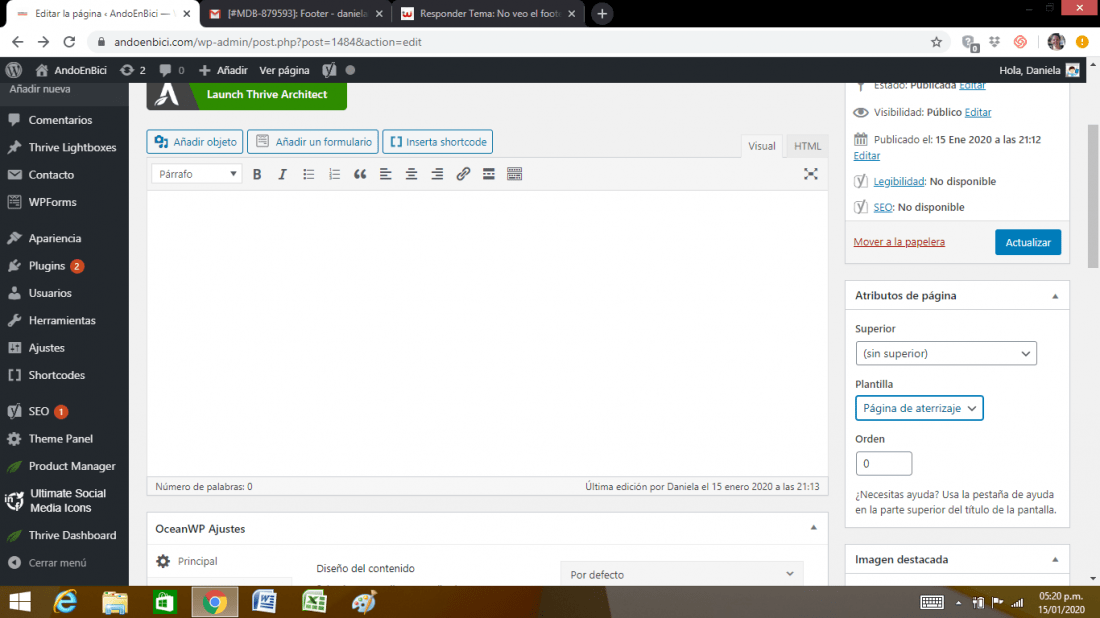Bookmark page with star icon
This screenshot has width=1100, height=618.
[936, 42]
